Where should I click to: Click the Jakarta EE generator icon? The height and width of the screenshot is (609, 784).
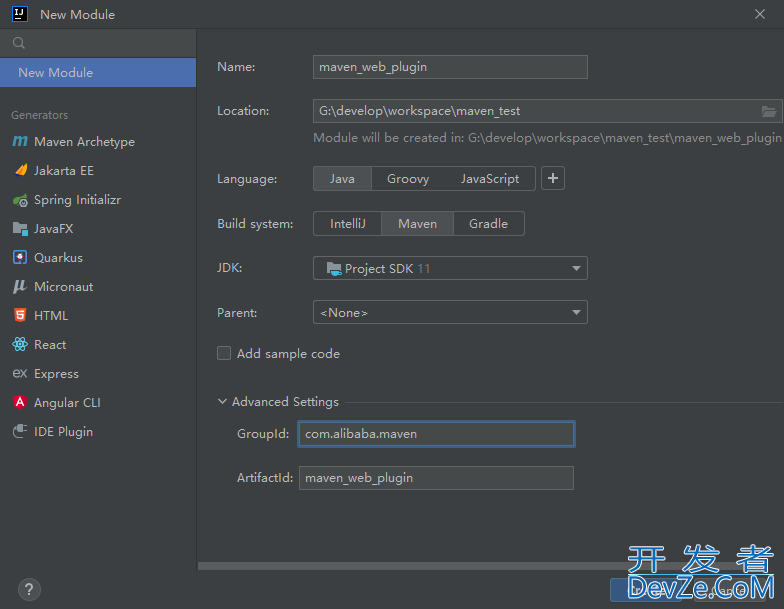tap(20, 170)
